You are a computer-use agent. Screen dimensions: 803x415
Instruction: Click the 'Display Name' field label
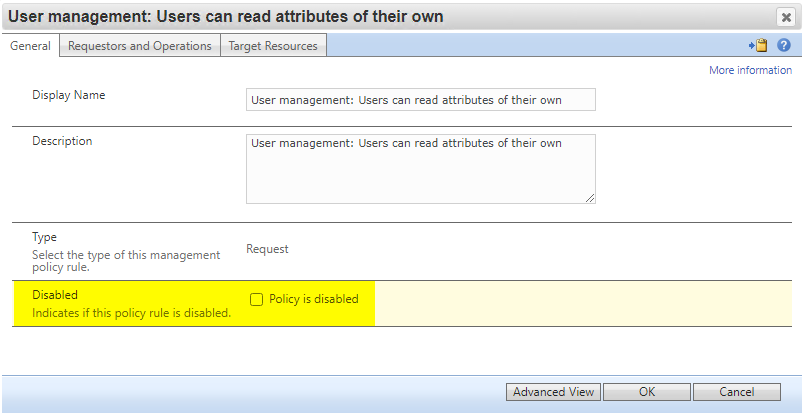tap(68, 95)
